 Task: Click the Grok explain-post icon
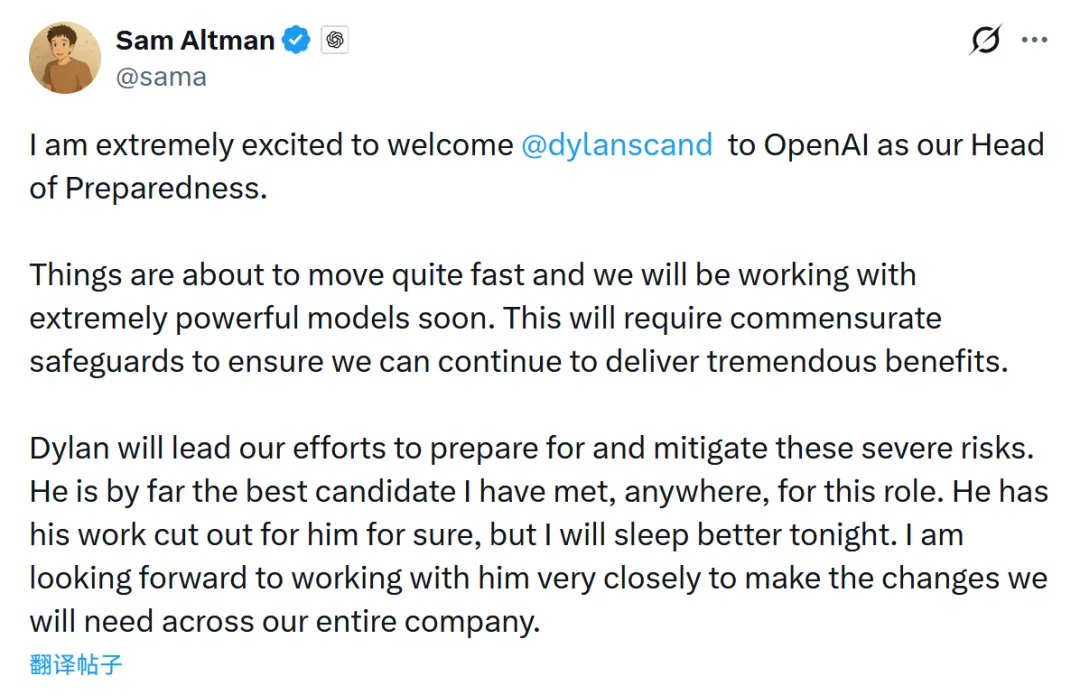coord(985,40)
